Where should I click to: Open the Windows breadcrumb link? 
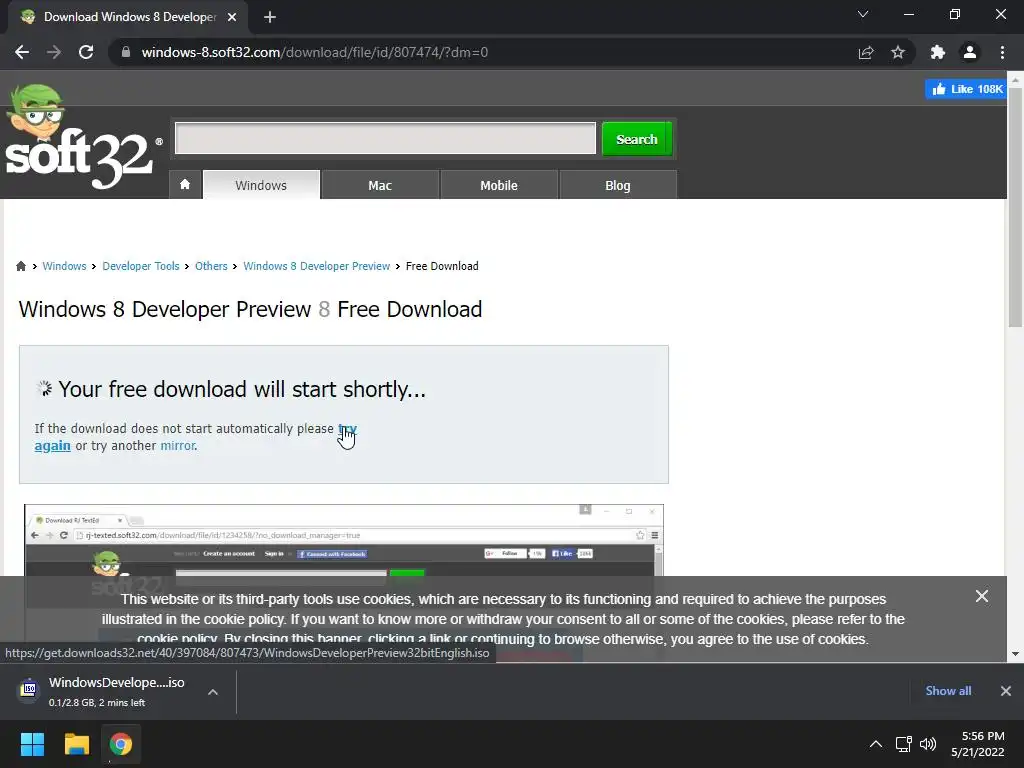[64, 266]
